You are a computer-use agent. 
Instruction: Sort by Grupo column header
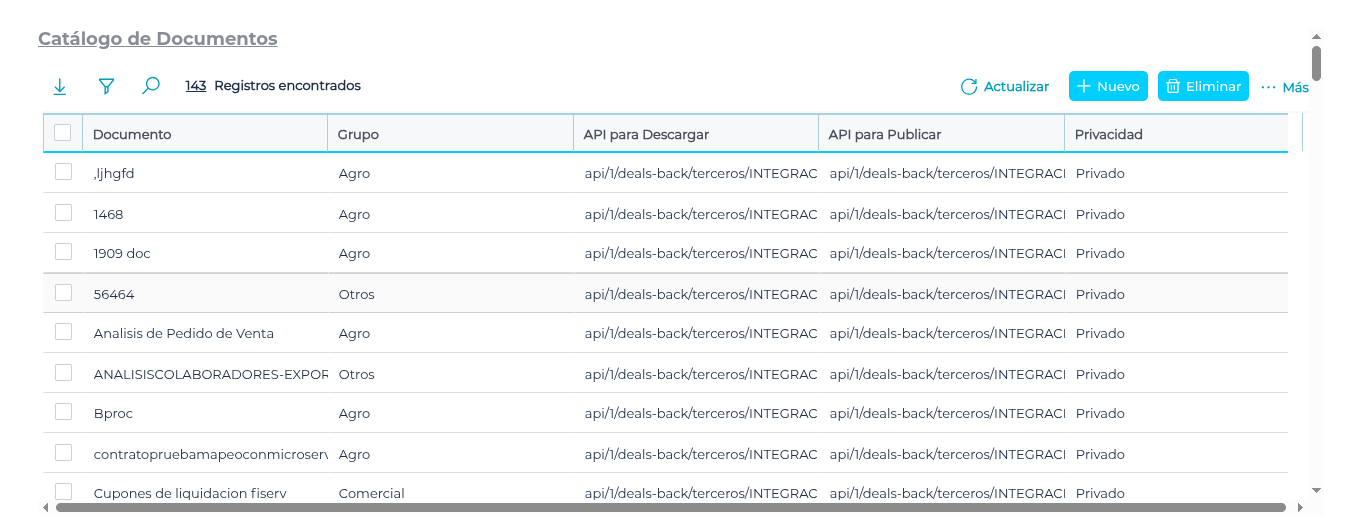358,134
